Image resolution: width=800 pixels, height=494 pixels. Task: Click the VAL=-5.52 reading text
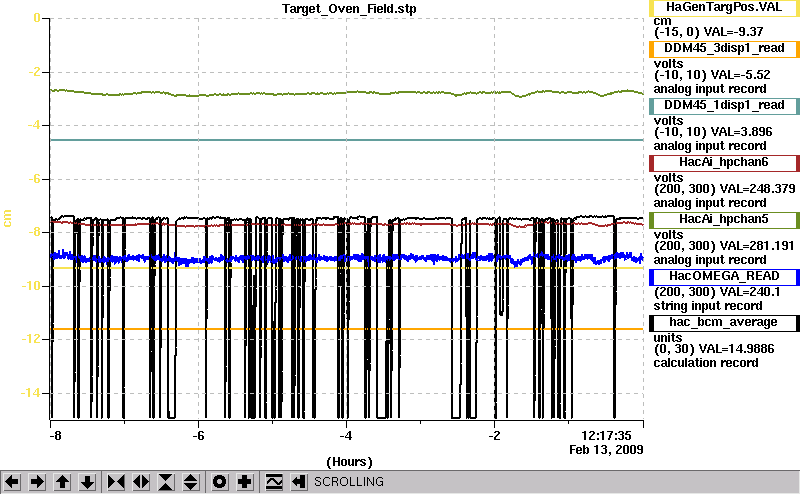(x=740, y=75)
